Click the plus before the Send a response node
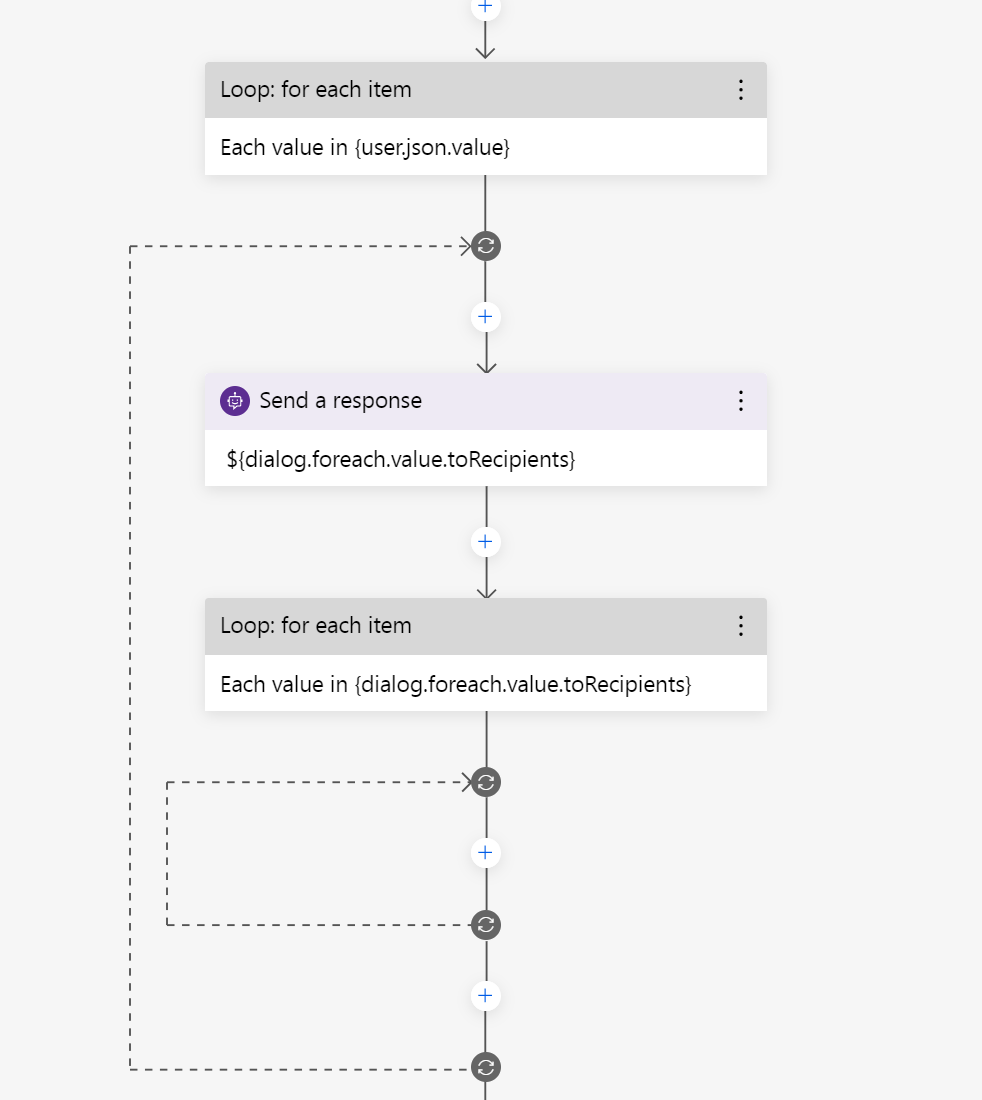The height and width of the screenshot is (1100, 982). [485, 316]
